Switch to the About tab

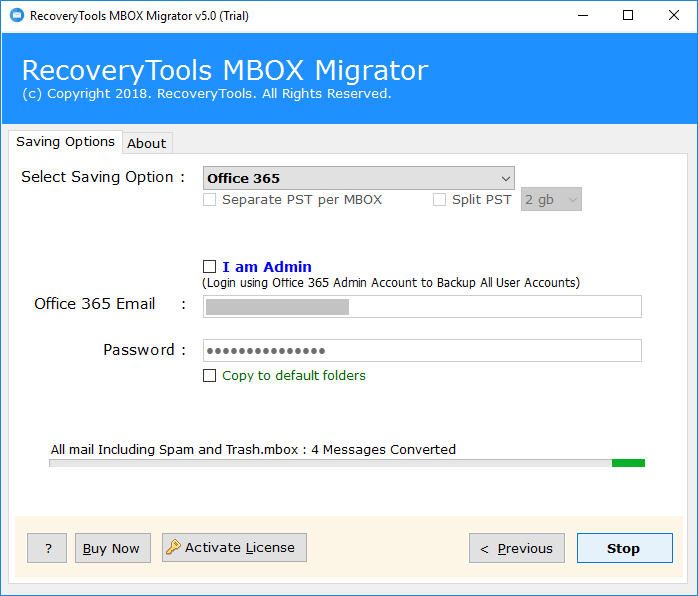tap(147, 143)
